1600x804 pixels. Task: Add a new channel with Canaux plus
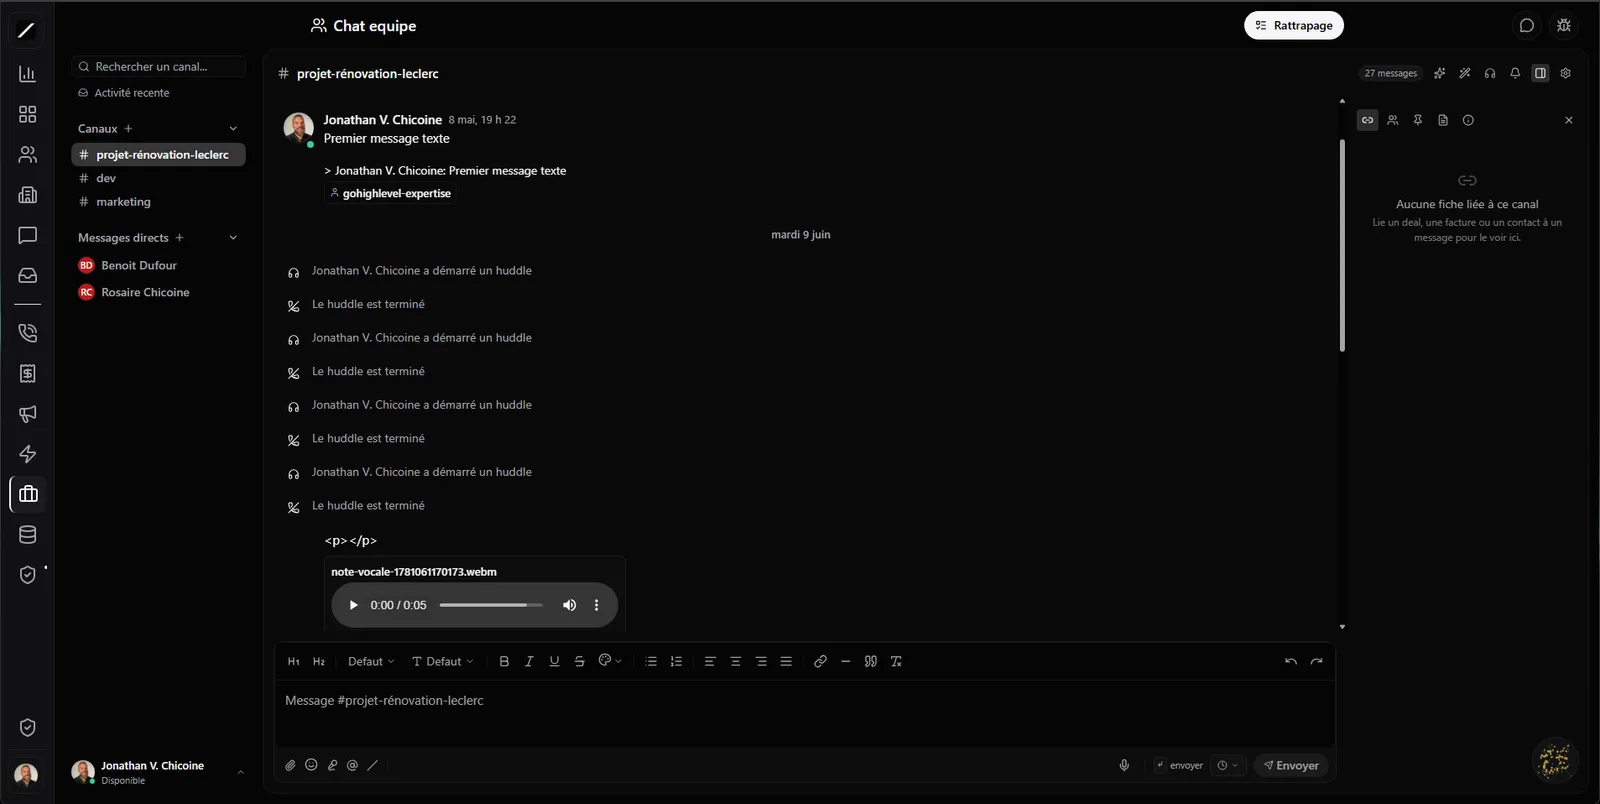128,128
